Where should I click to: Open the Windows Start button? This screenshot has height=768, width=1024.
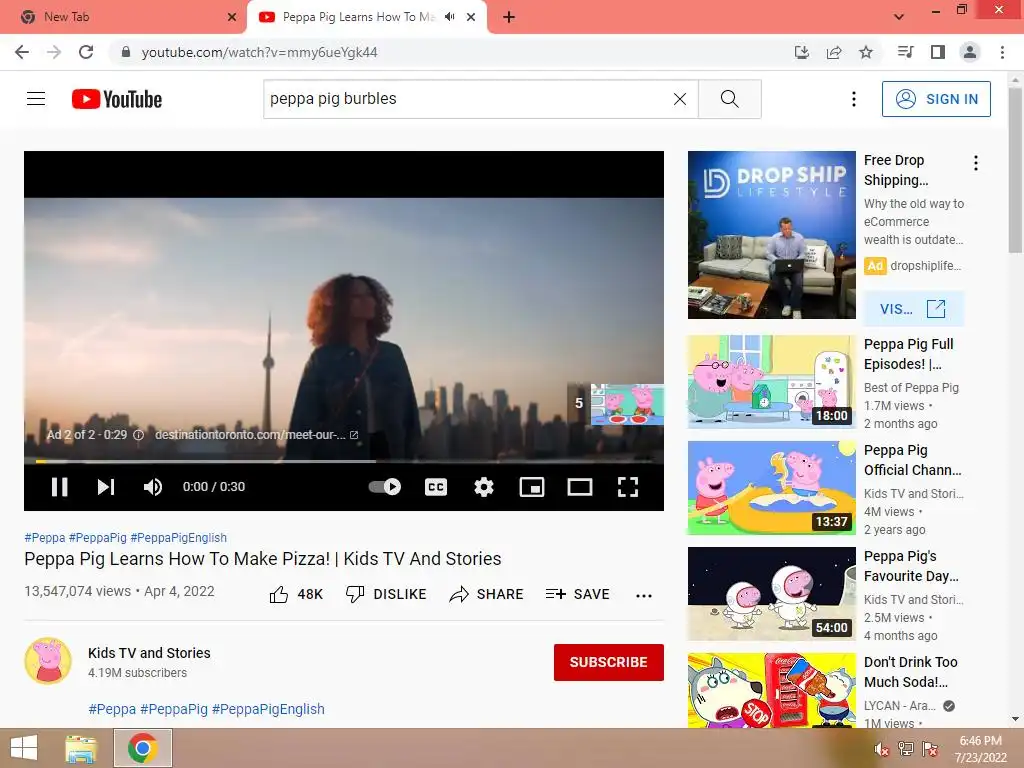pyautogui.click(x=24, y=748)
